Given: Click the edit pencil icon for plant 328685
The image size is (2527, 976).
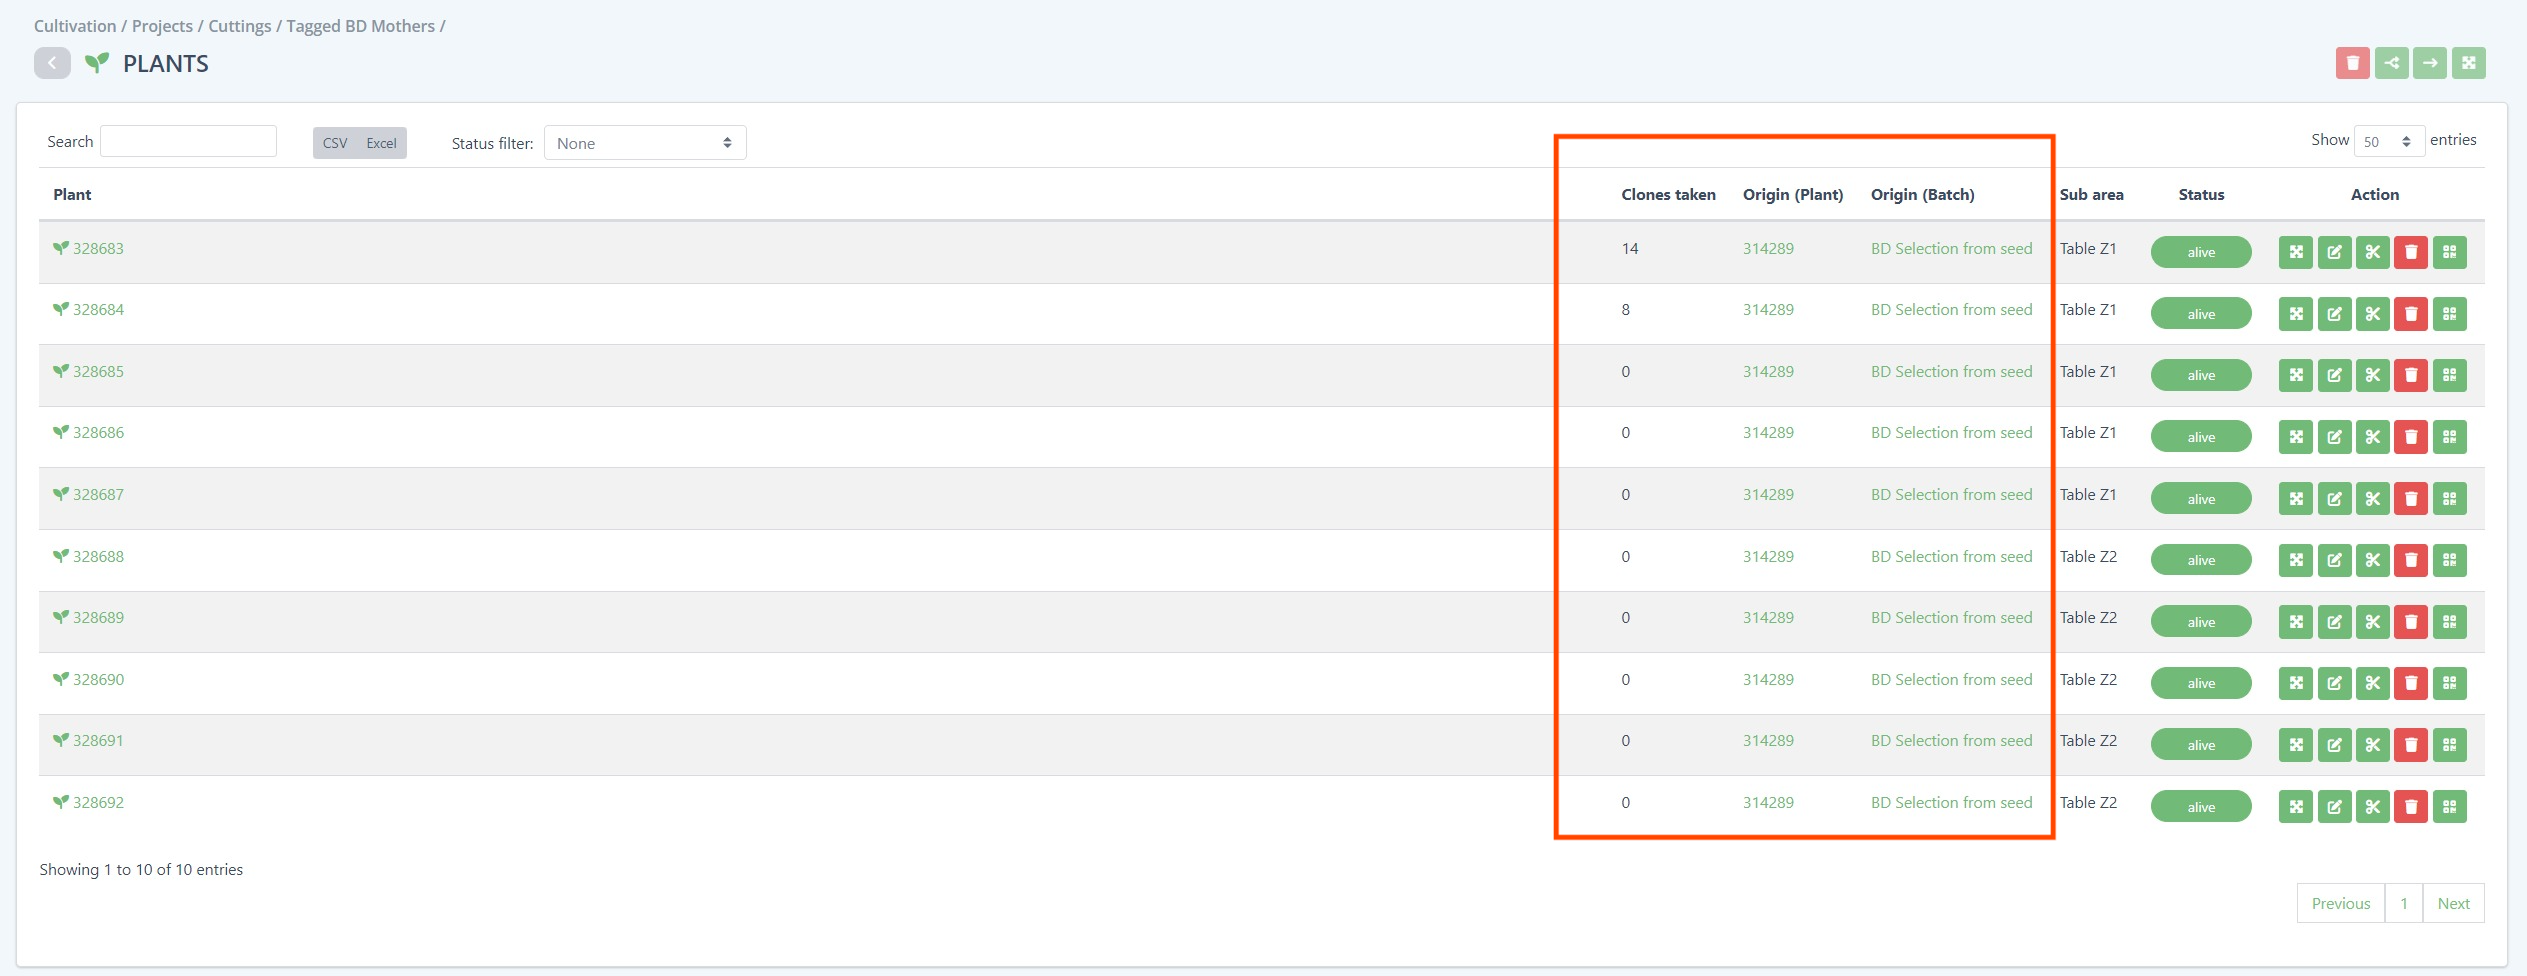Looking at the screenshot, I should click(2334, 375).
